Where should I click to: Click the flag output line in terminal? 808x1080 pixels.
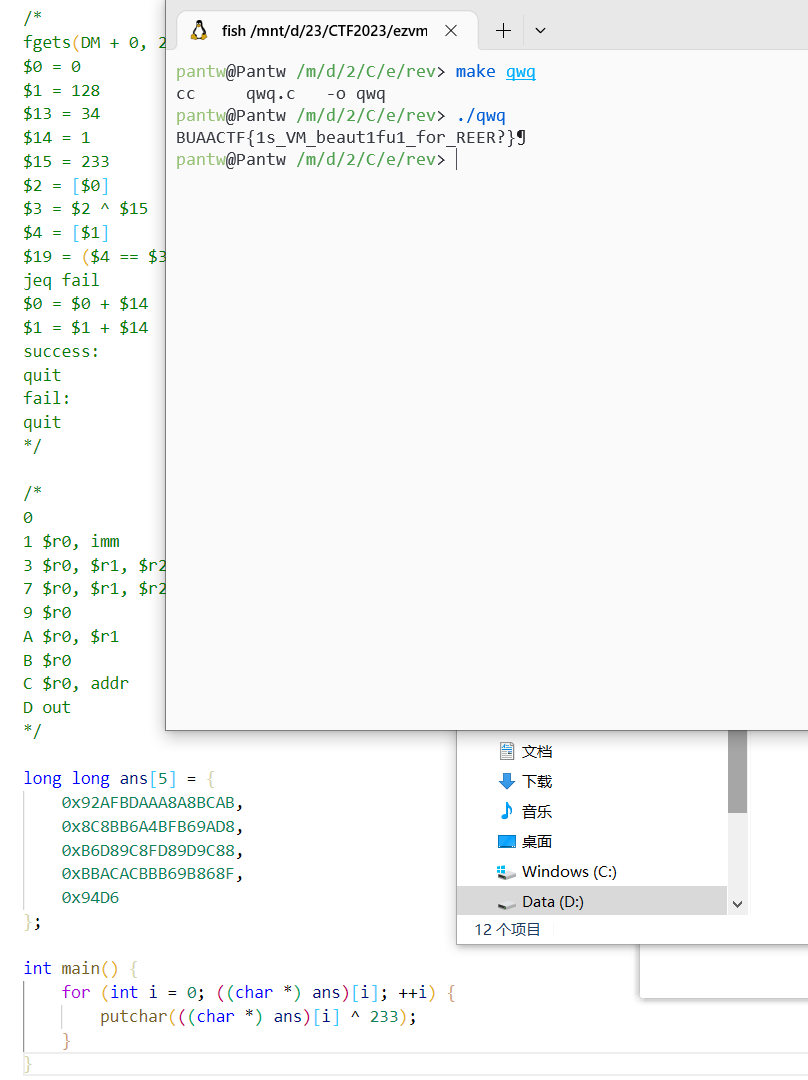[x=350, y=138]
